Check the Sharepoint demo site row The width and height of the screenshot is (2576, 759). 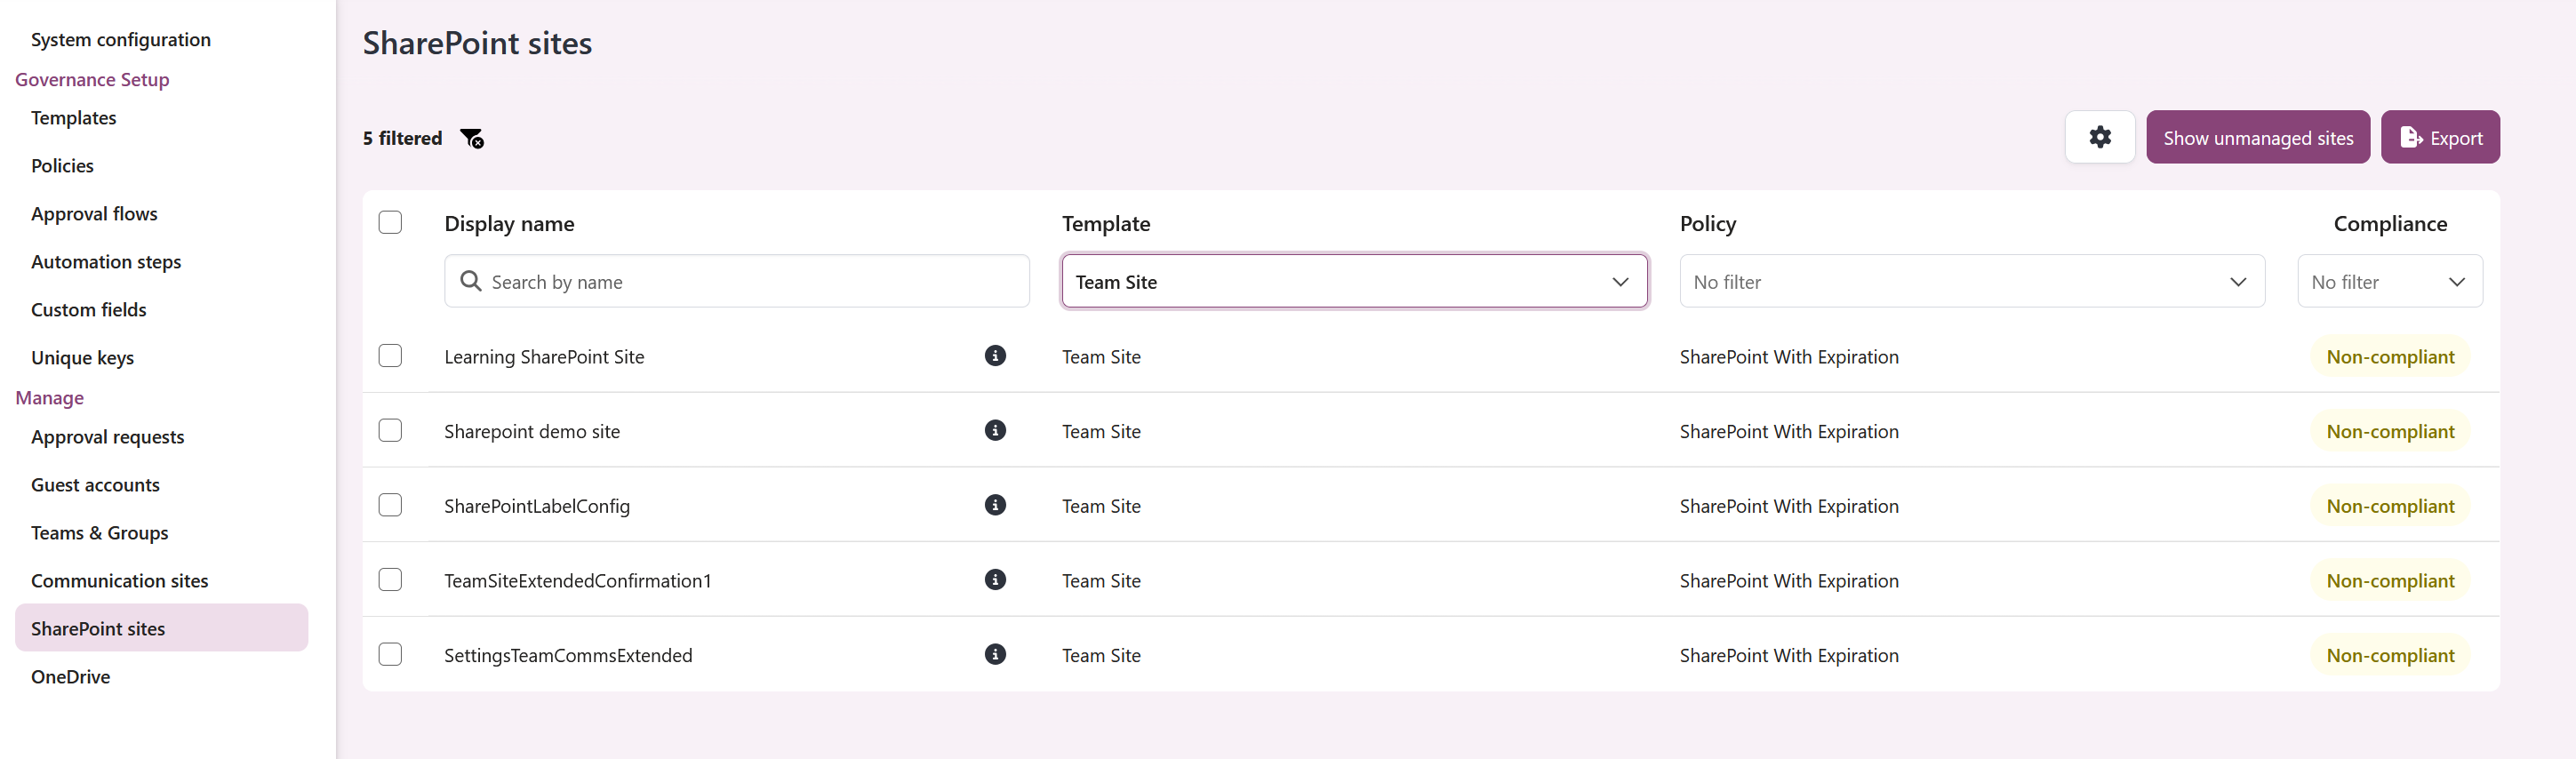(390, 431)
